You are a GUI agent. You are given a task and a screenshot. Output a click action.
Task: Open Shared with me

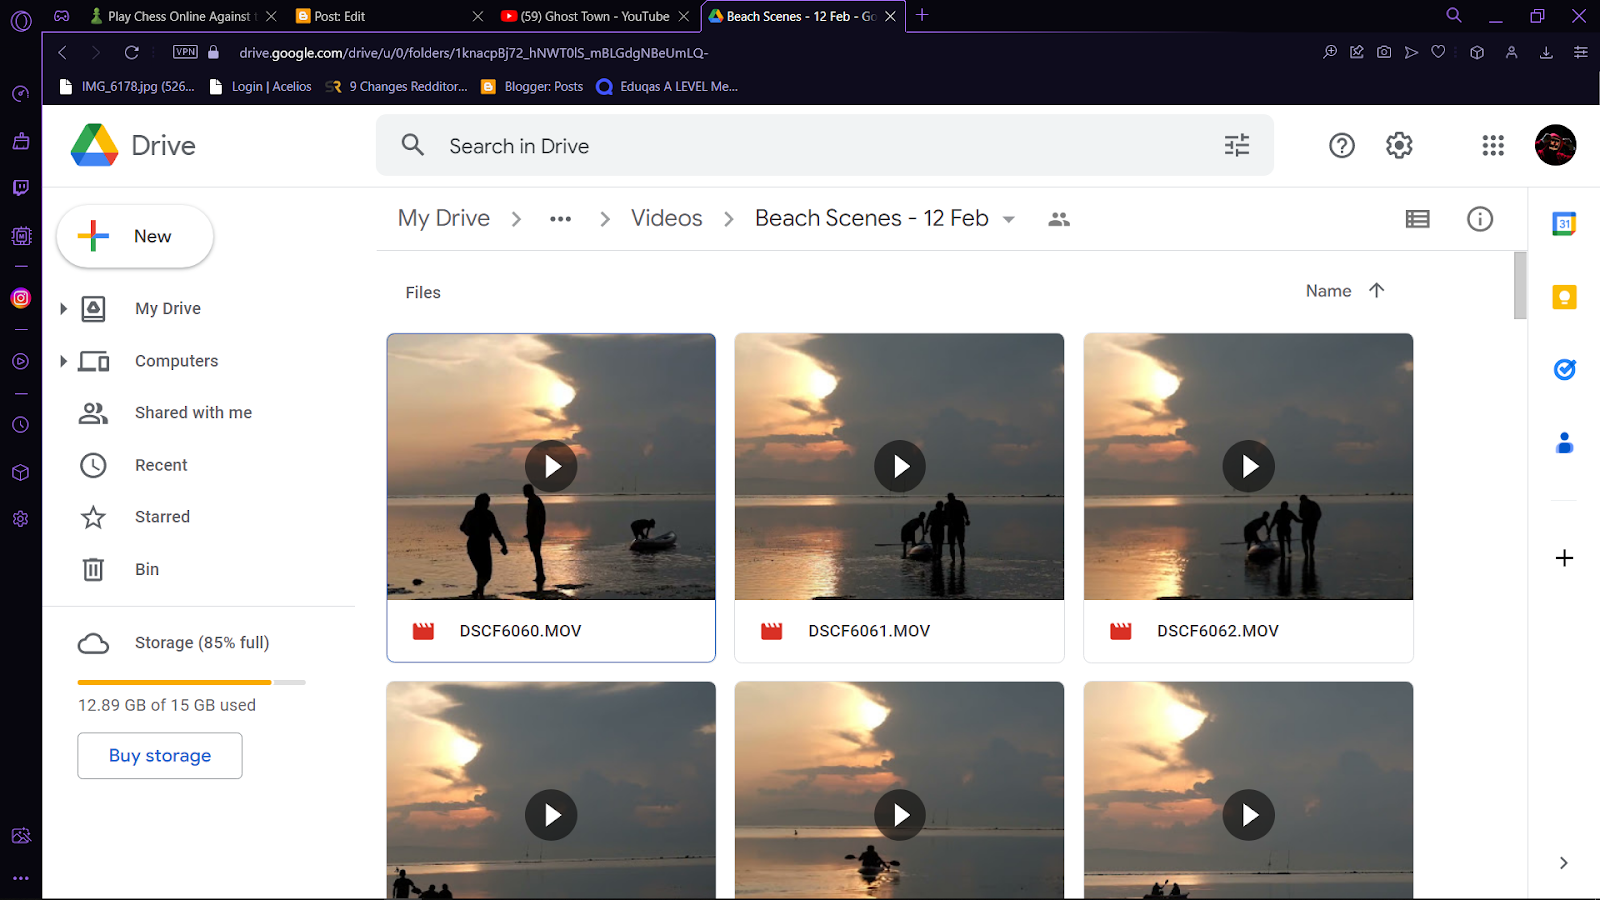coord(193,413)
